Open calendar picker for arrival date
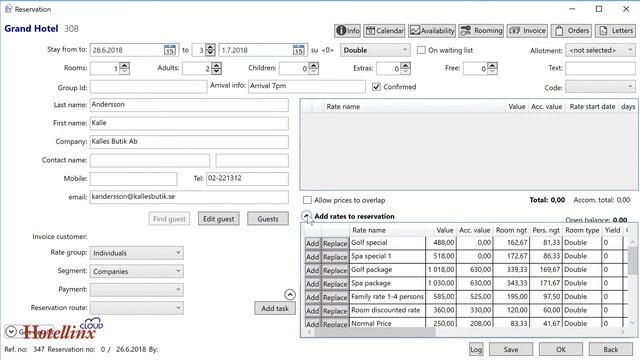 coord(170,50)
